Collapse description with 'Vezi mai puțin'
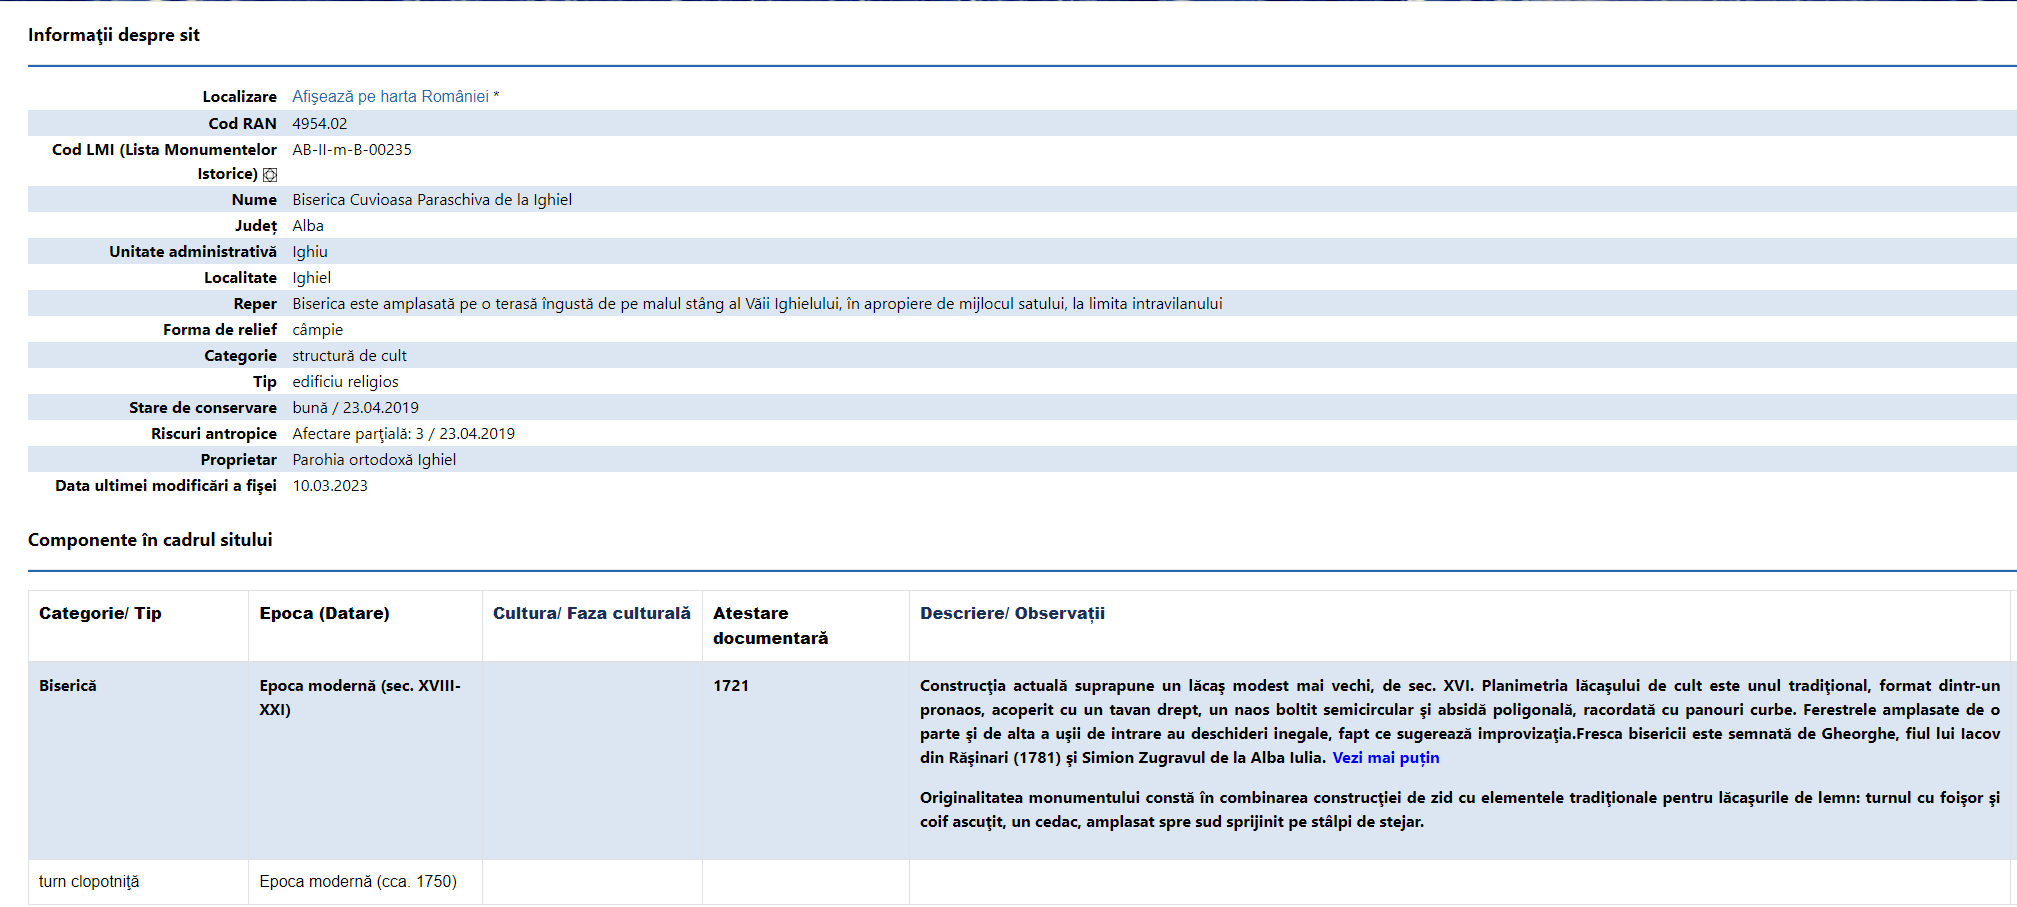The width and height of the screenshot is (2017, 907). point(1385,758)
